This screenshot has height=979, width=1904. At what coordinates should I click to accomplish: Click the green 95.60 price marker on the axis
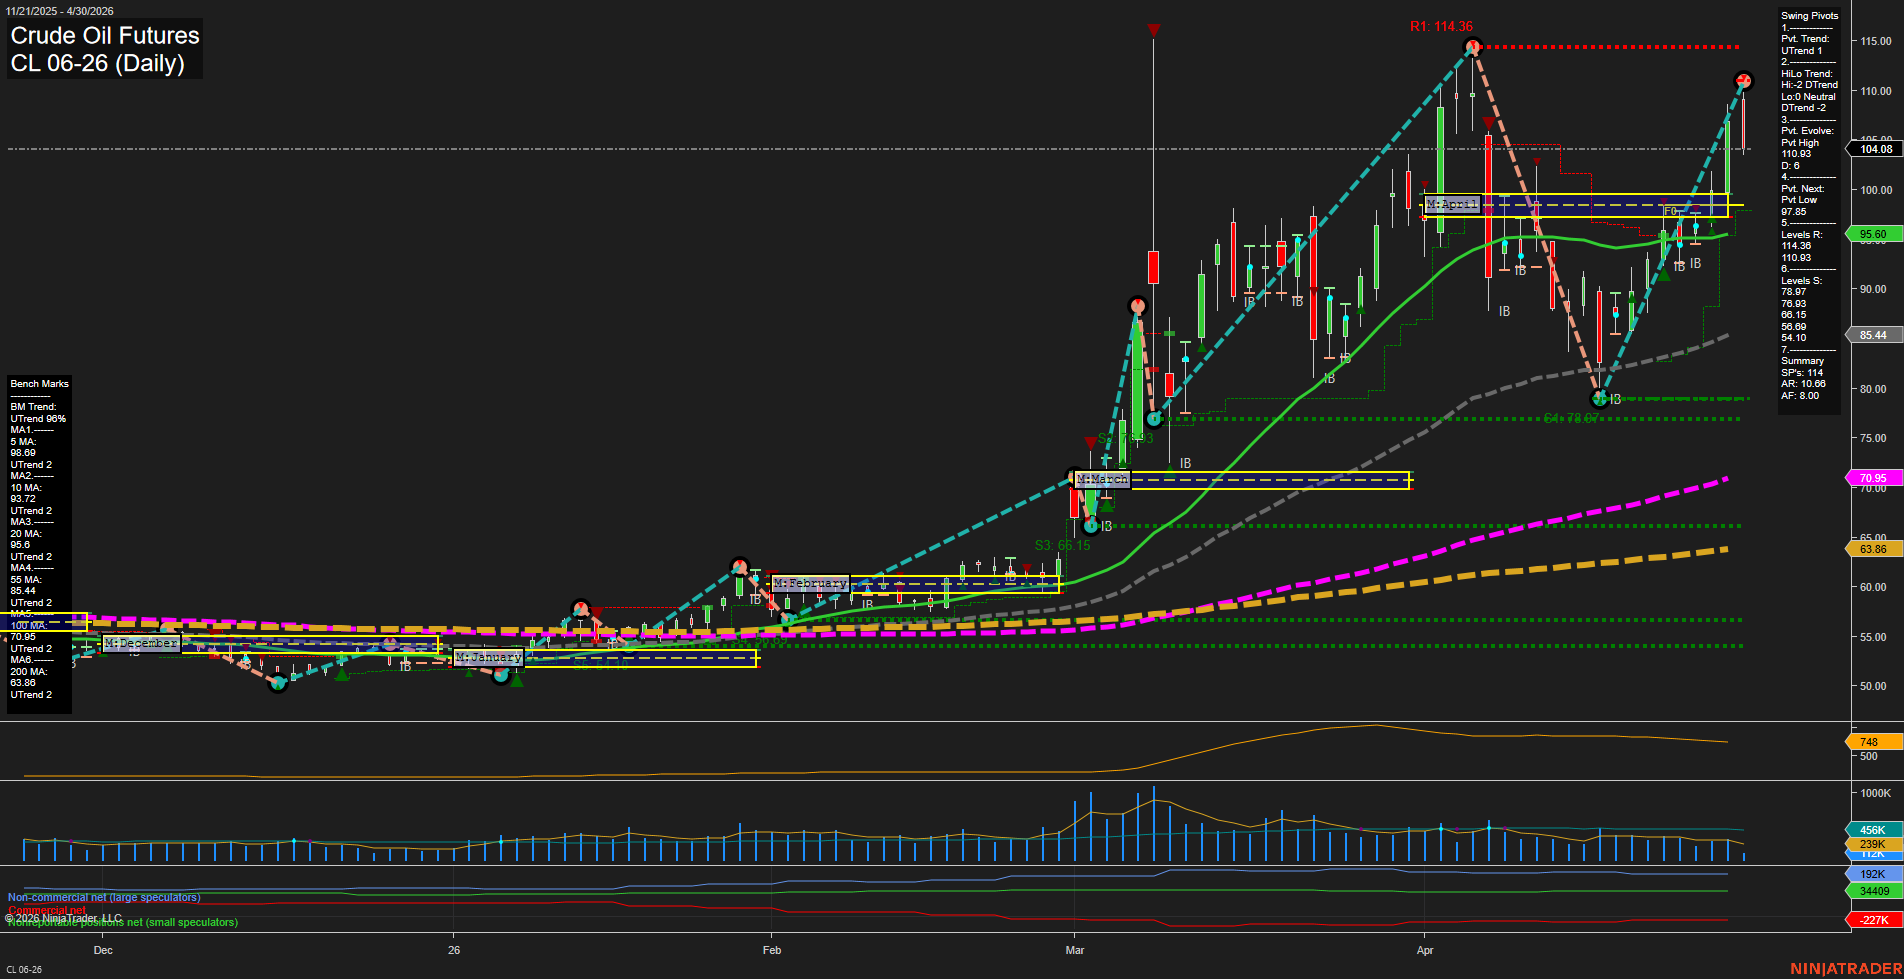click(x=1873, y=233)
